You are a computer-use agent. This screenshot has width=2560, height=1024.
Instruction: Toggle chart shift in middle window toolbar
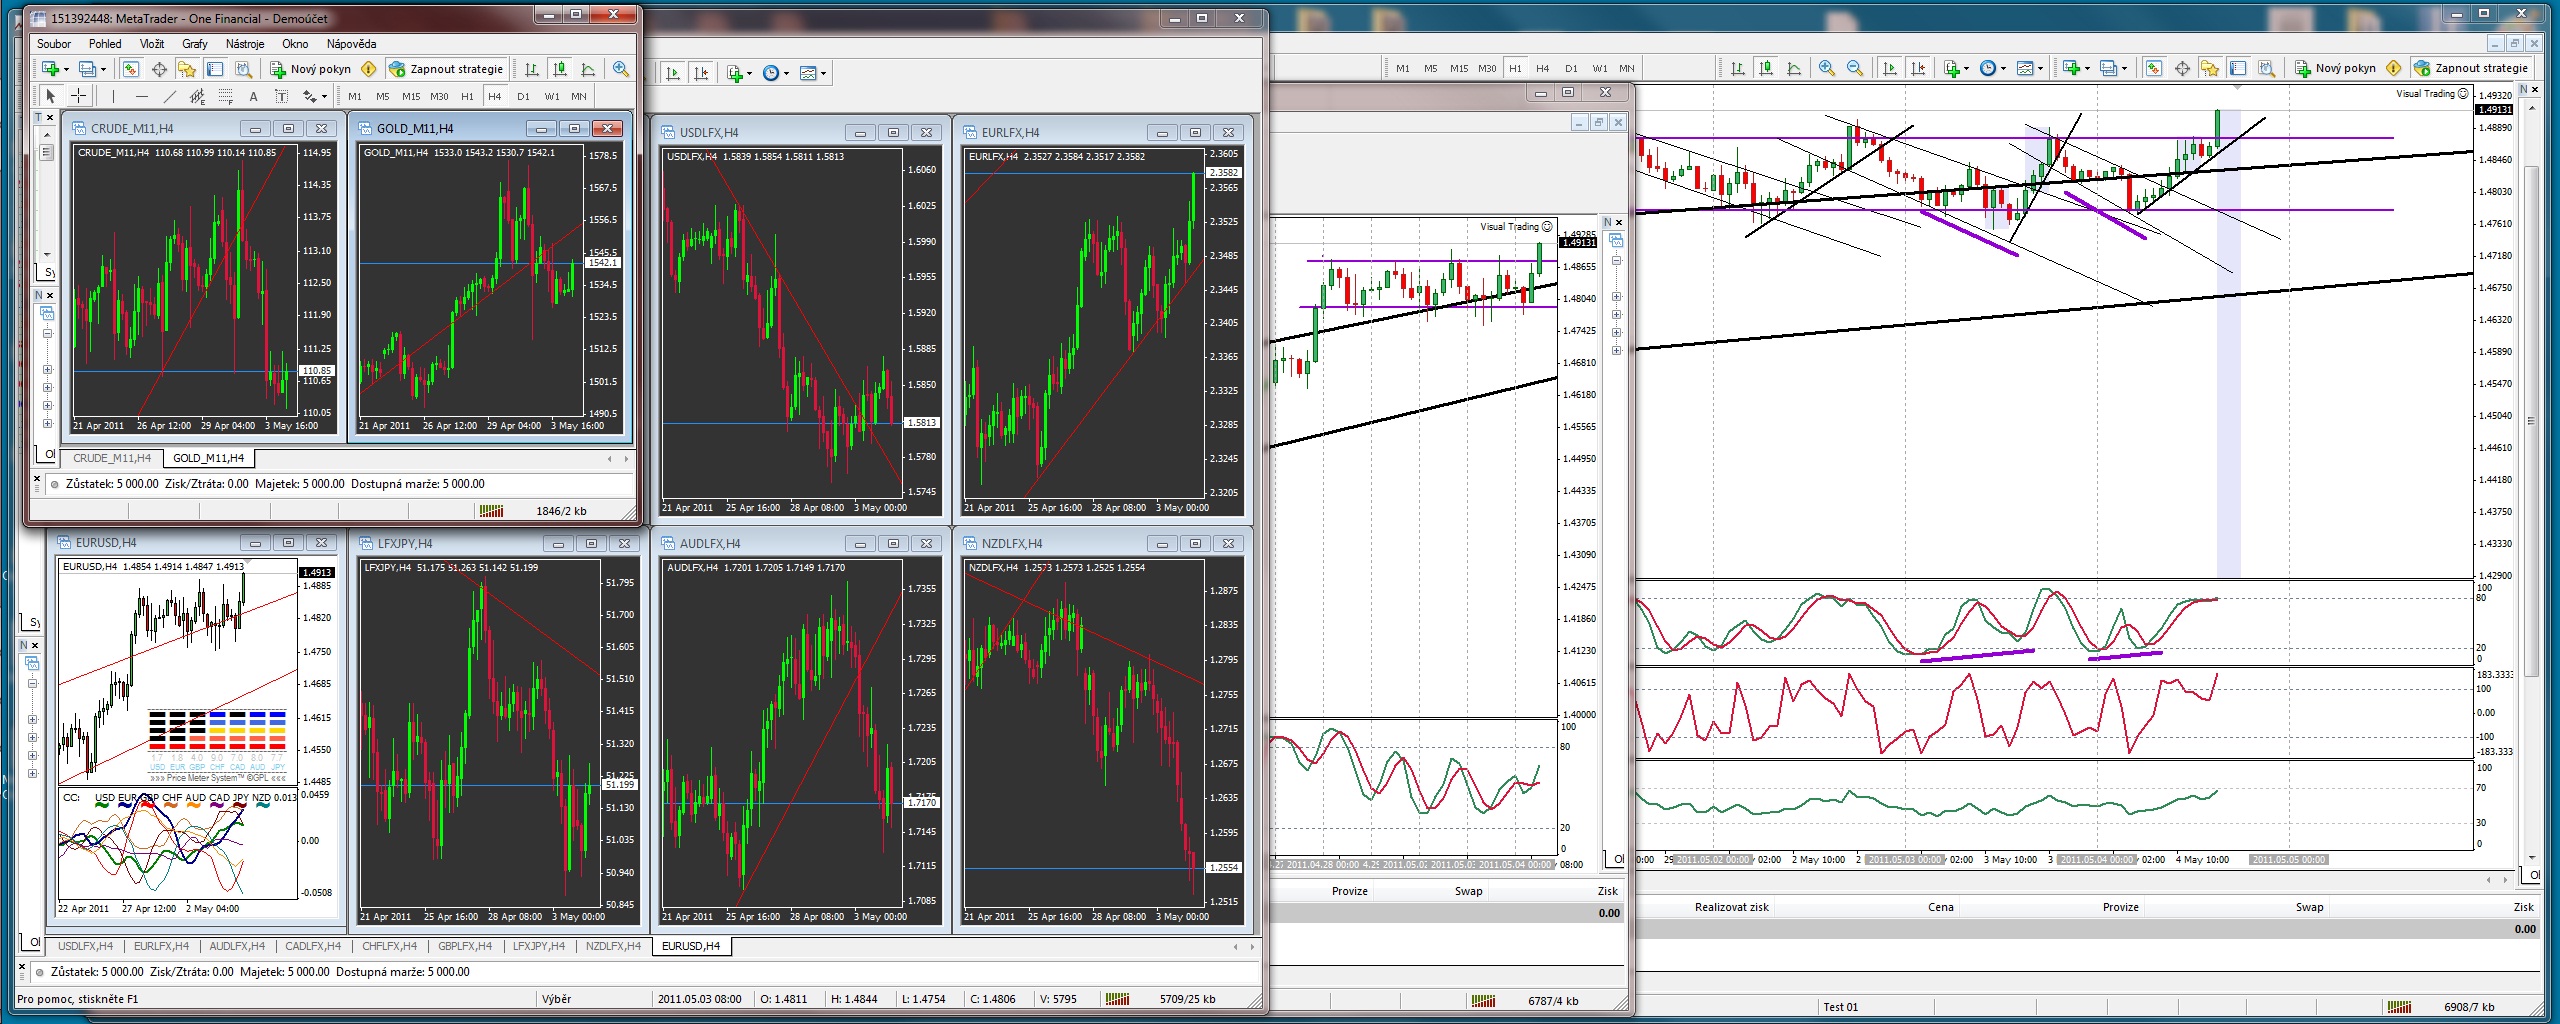[701, 73]
